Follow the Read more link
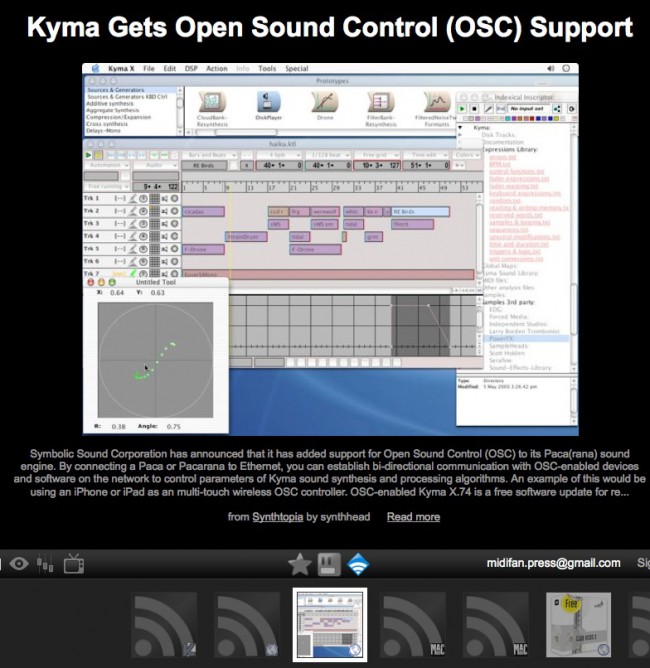Screen dimensions: 650x668 413,517
